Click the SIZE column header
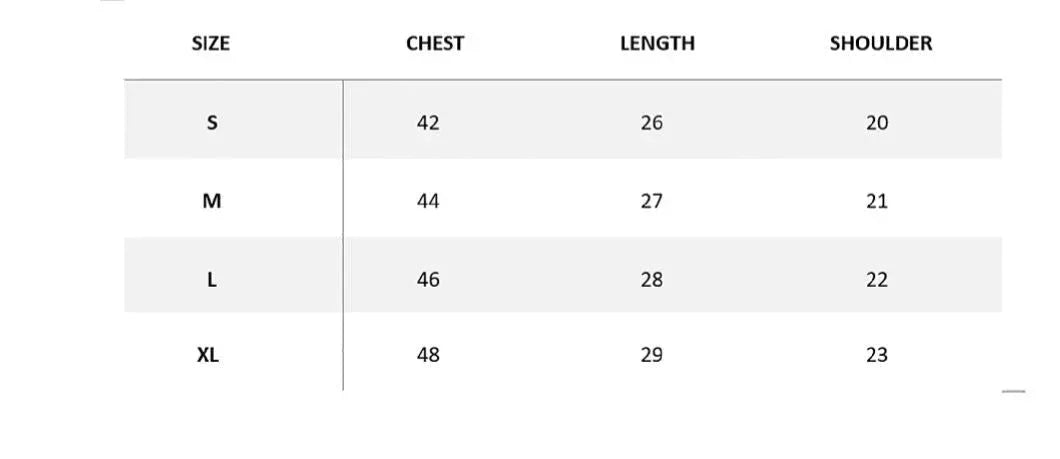Image resolution: width=1060 pixels, height=459 pixels. pyautogui.click(x=211, y=43)
